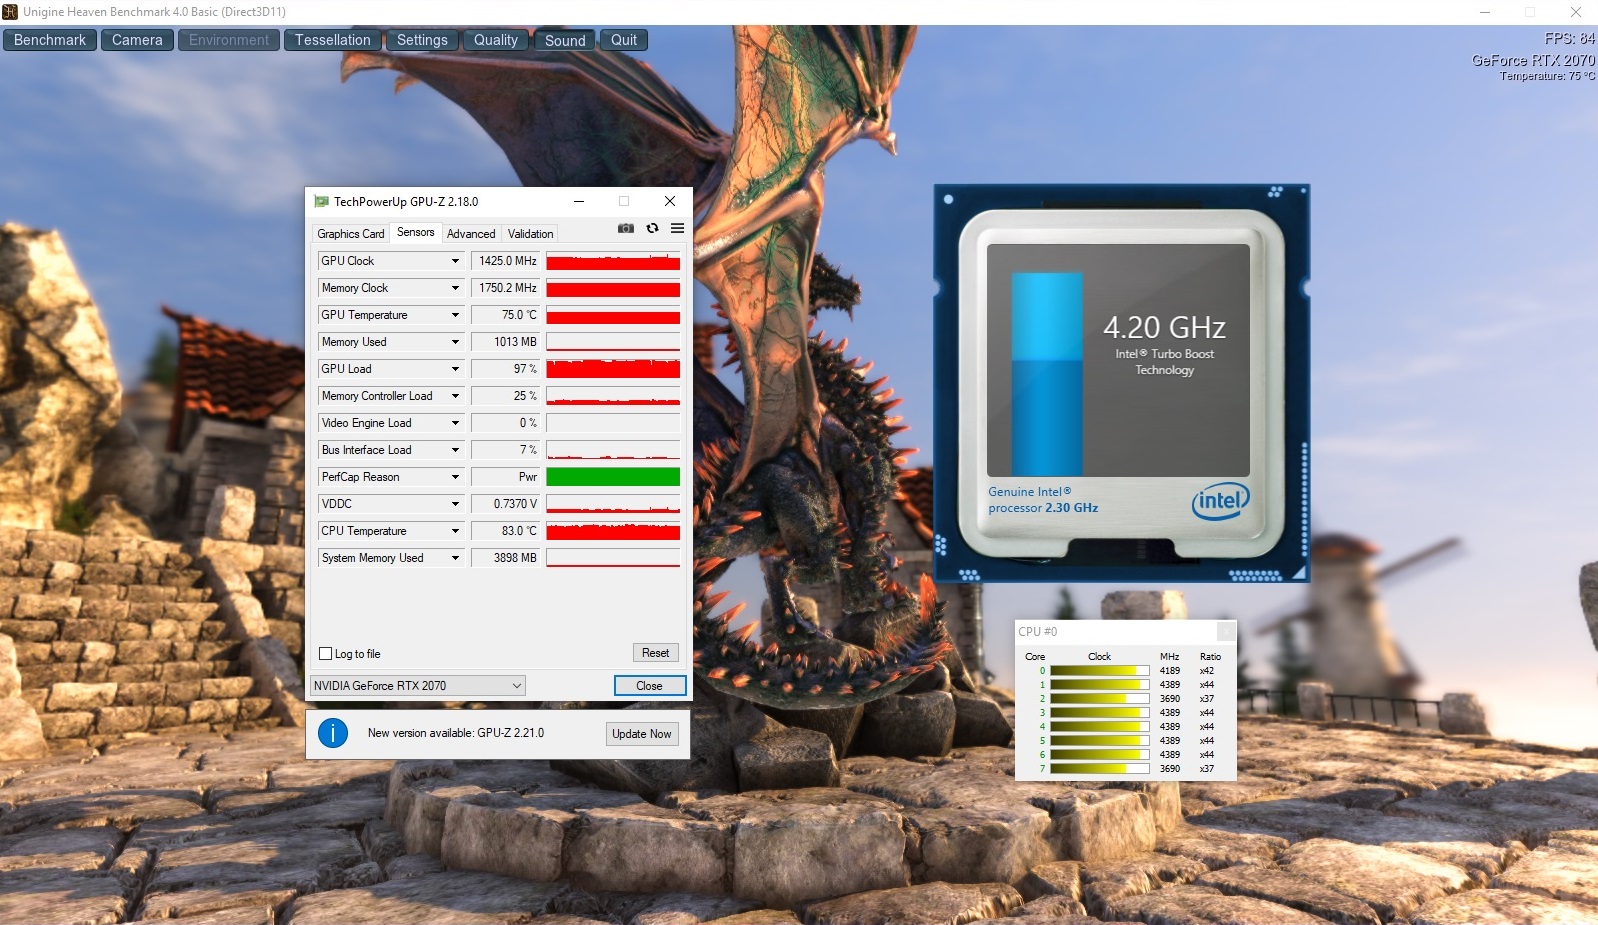
Task: Switch to the Graphics Card tab
Action: pos(350,234)
